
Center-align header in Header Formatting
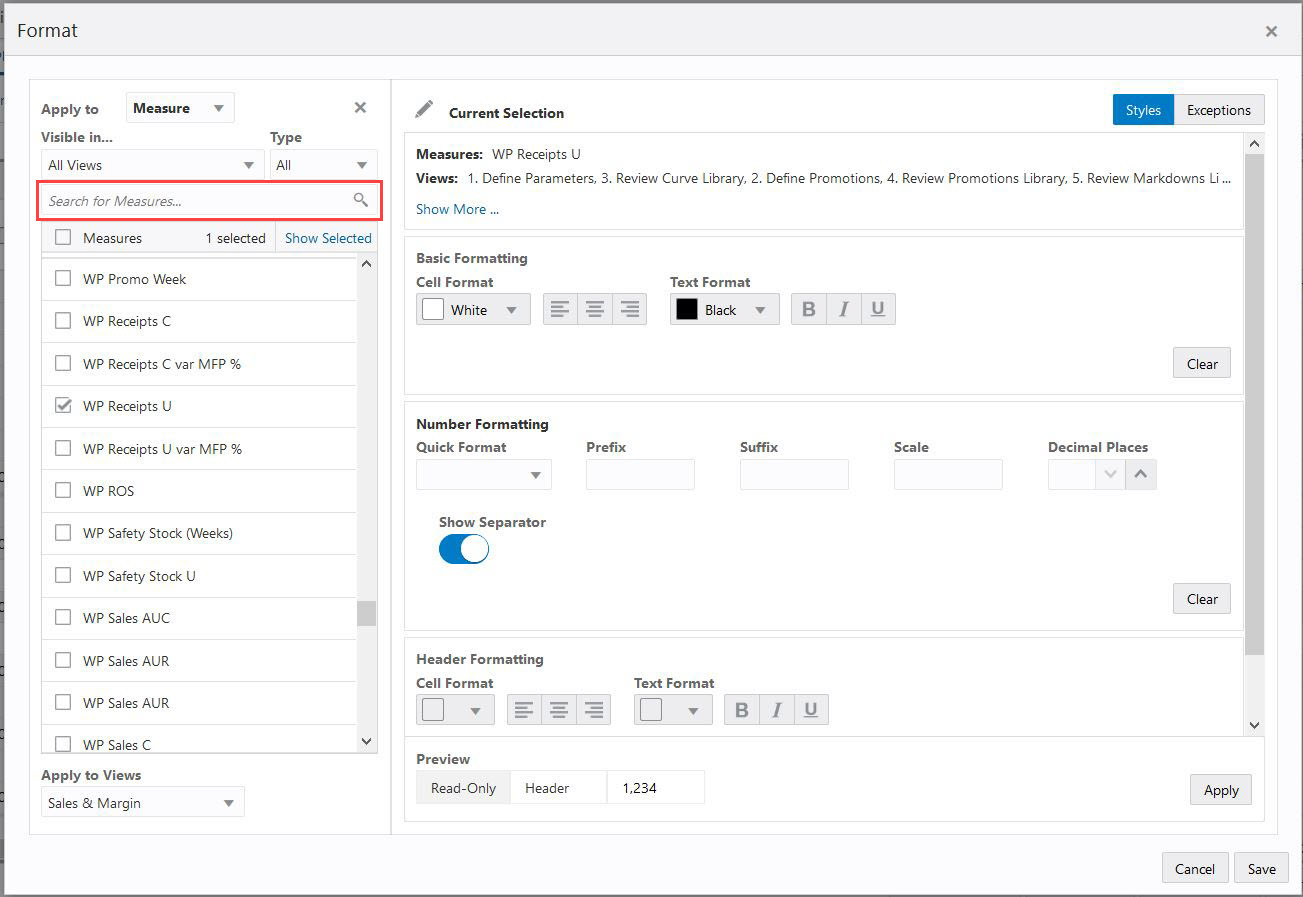click(559, 710)
